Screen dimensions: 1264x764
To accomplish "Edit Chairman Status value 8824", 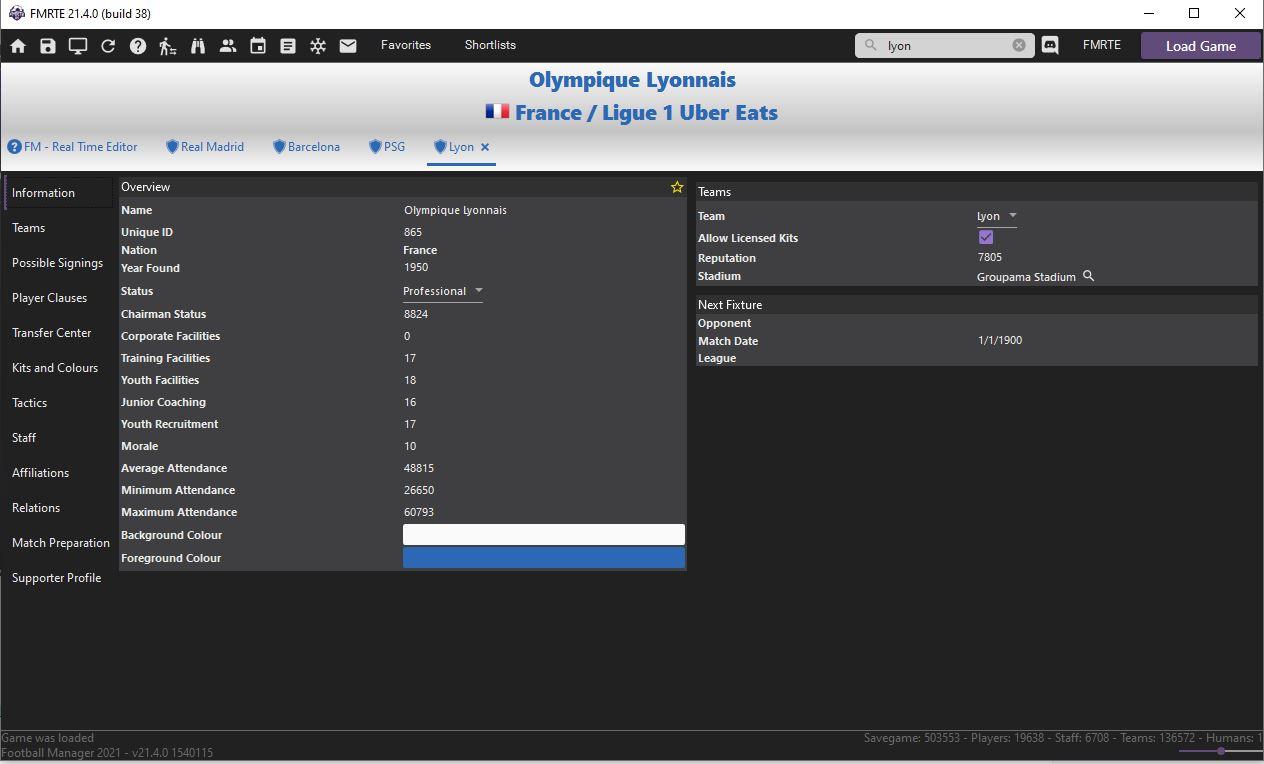I will [416, 314].
